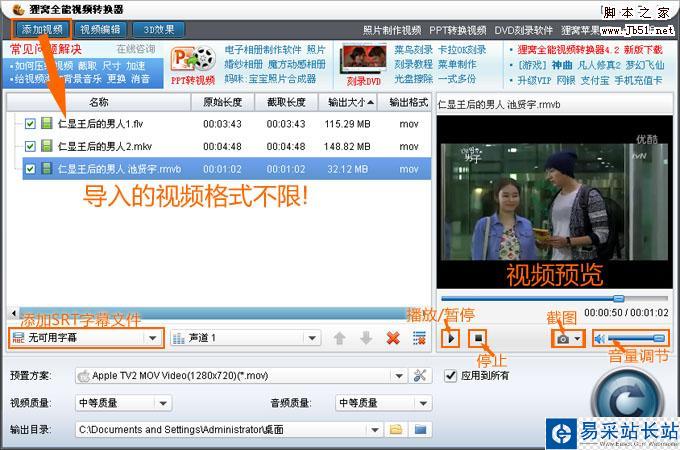Image resolution: width=680 pixels, height=450 pixels.
Task: Adjust the volume slider
Action: [636, 339]
